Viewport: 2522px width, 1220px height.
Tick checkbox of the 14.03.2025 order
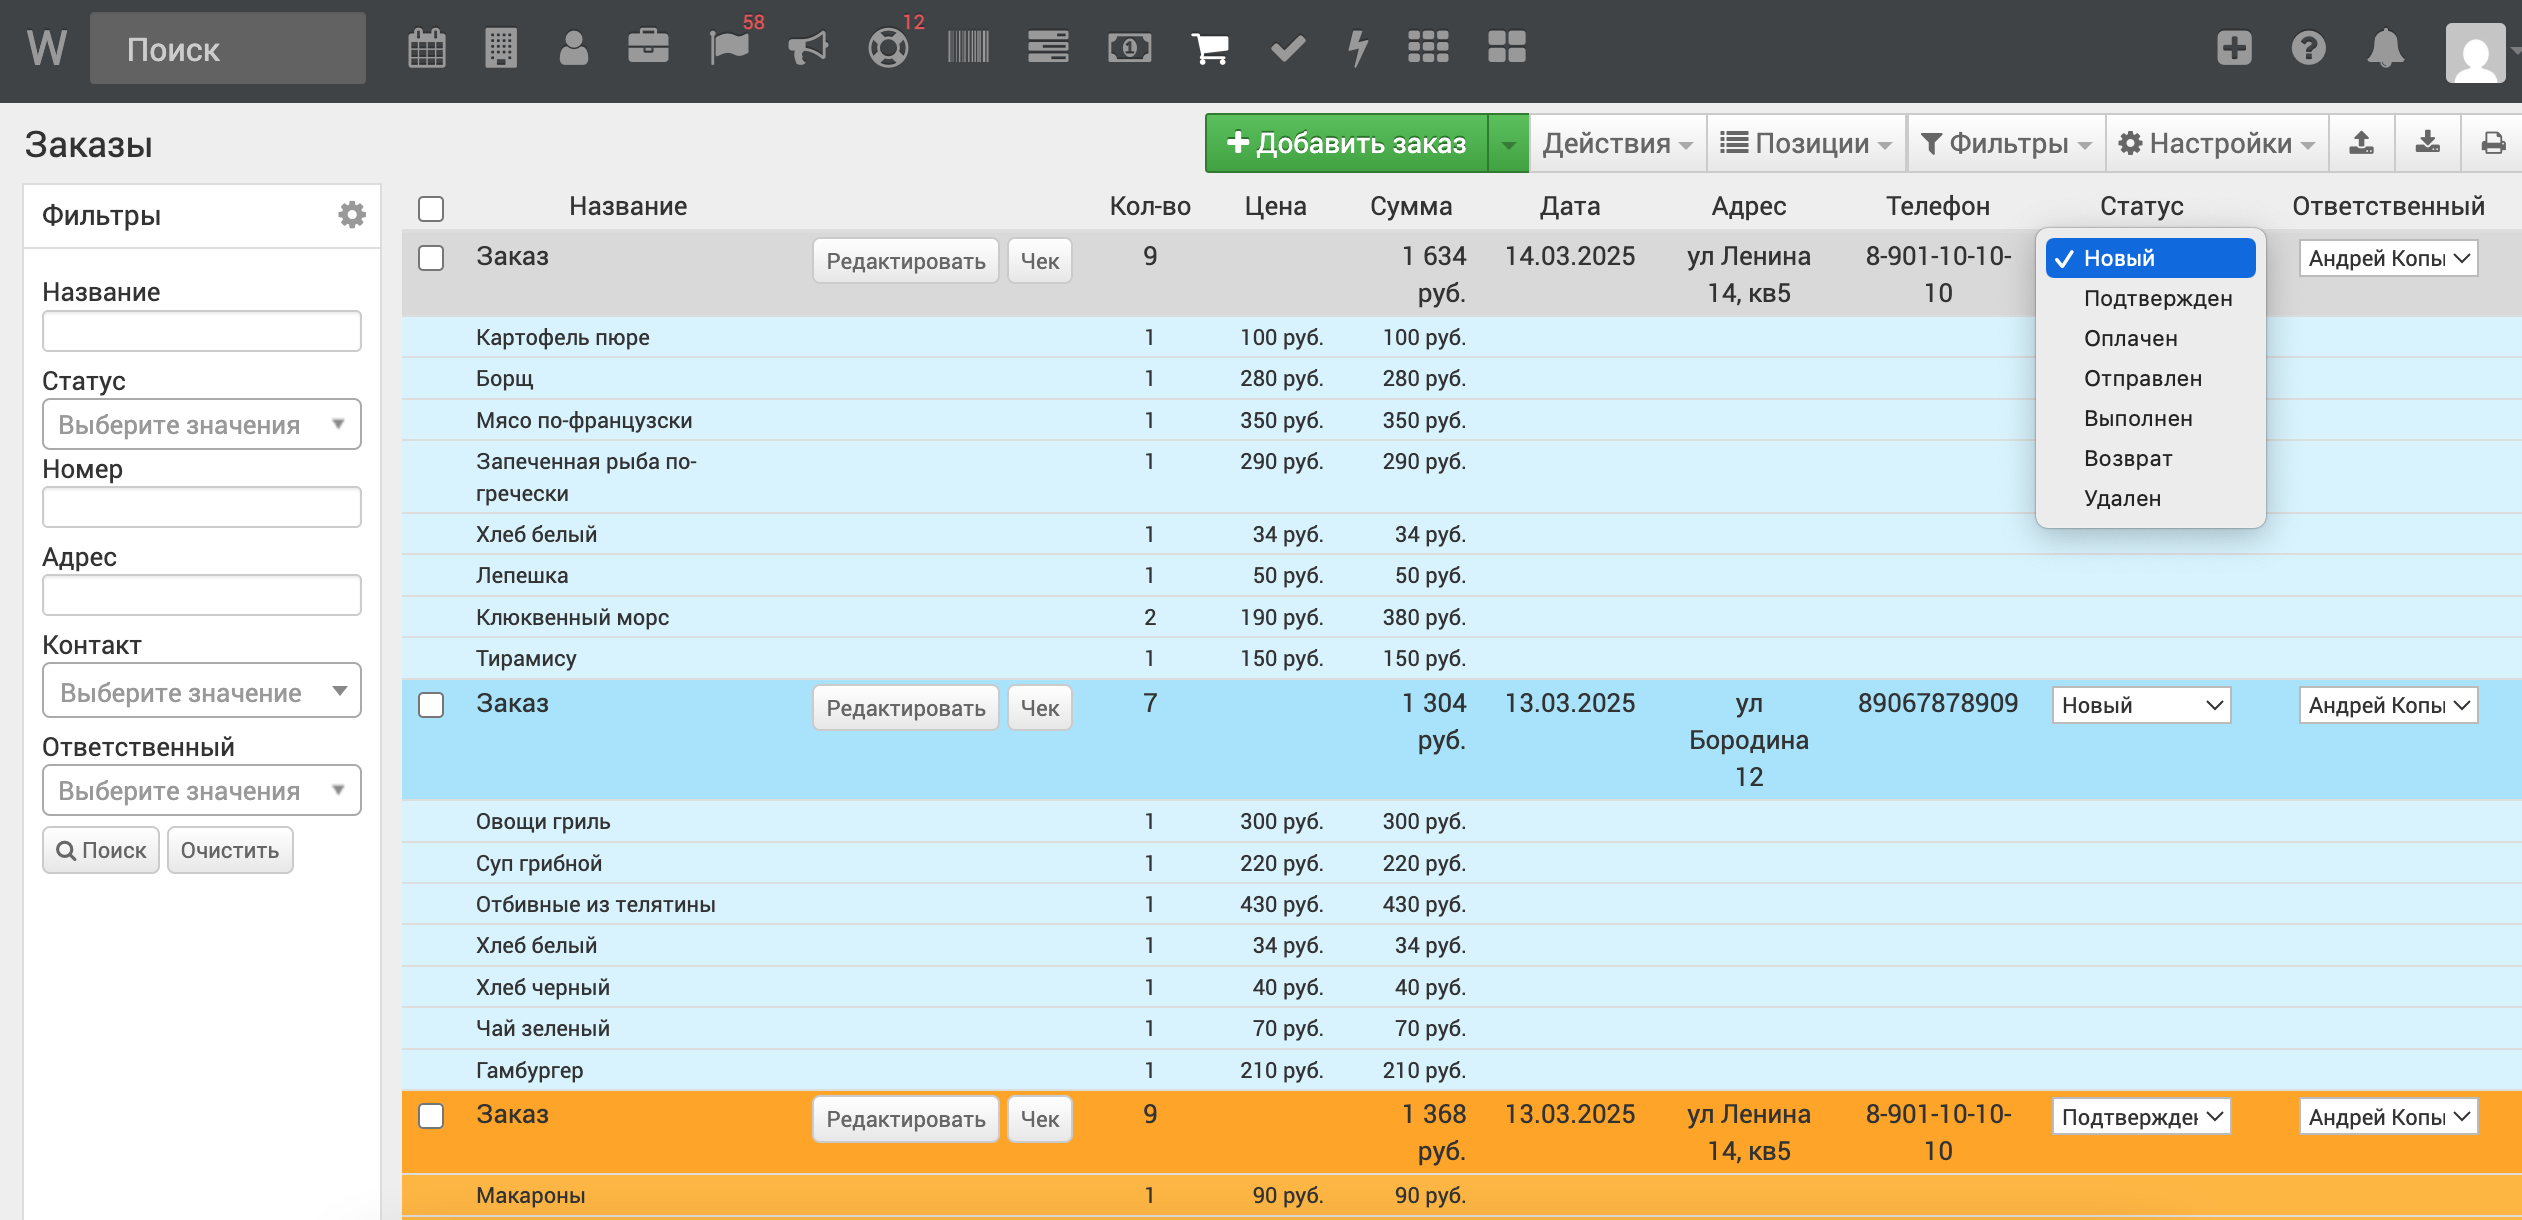[431, 258]
